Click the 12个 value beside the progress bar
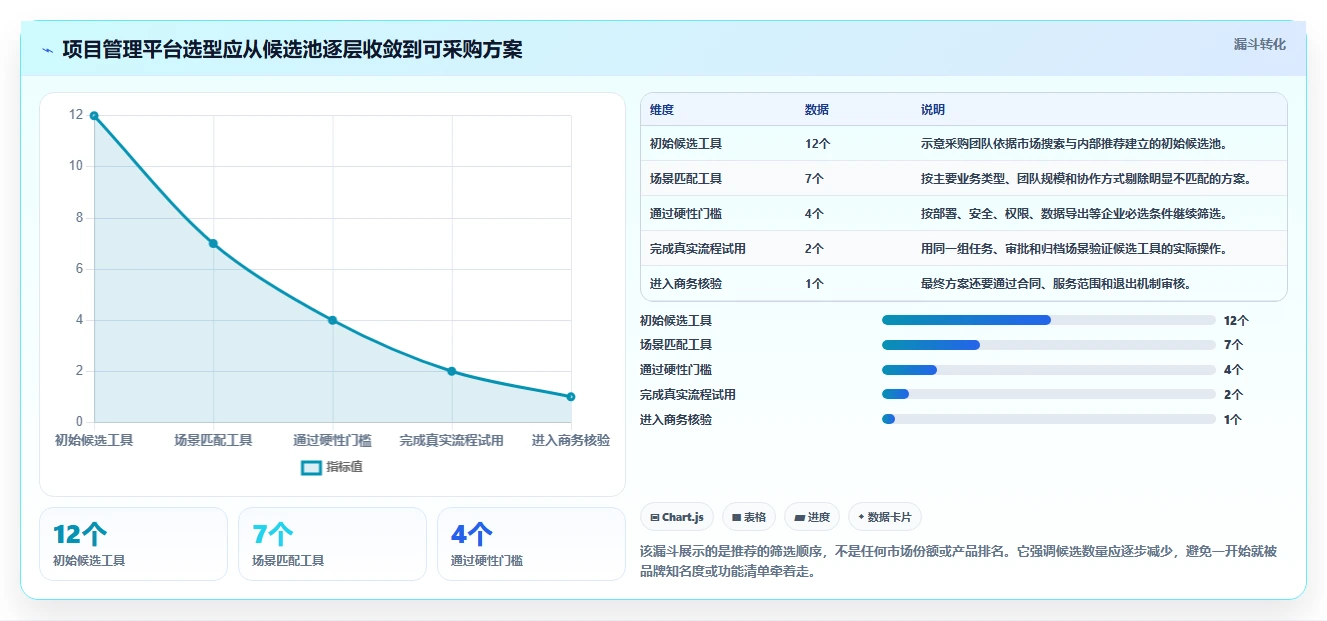 [x=1237, y=321]
